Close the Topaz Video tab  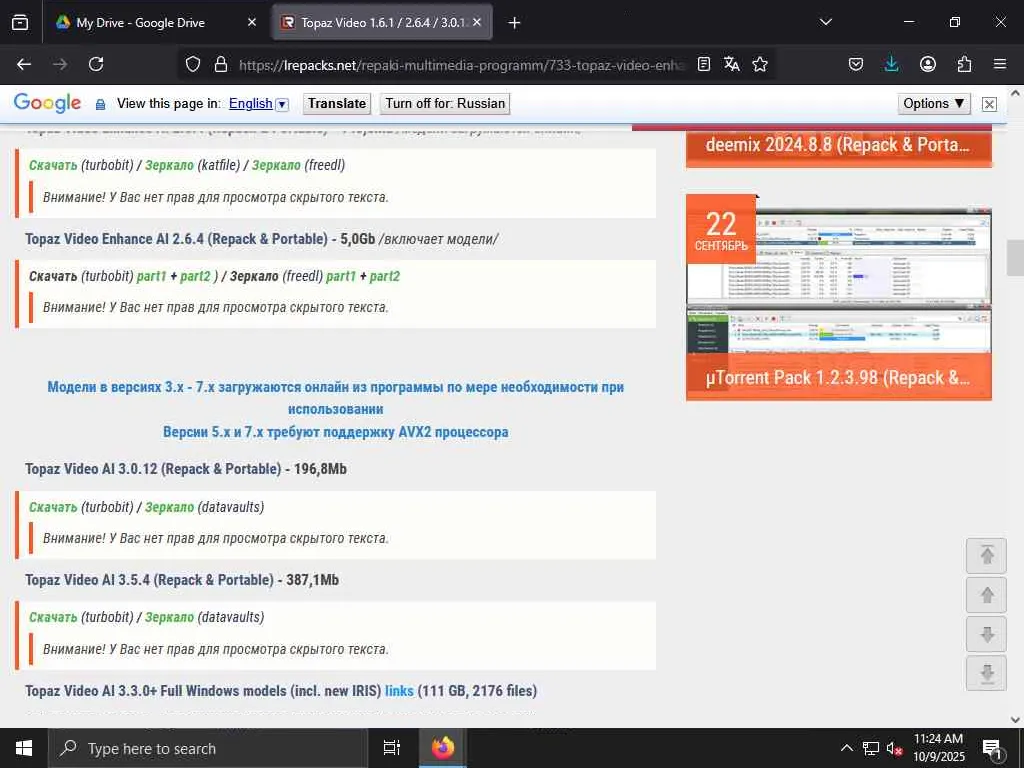(477, 22)
